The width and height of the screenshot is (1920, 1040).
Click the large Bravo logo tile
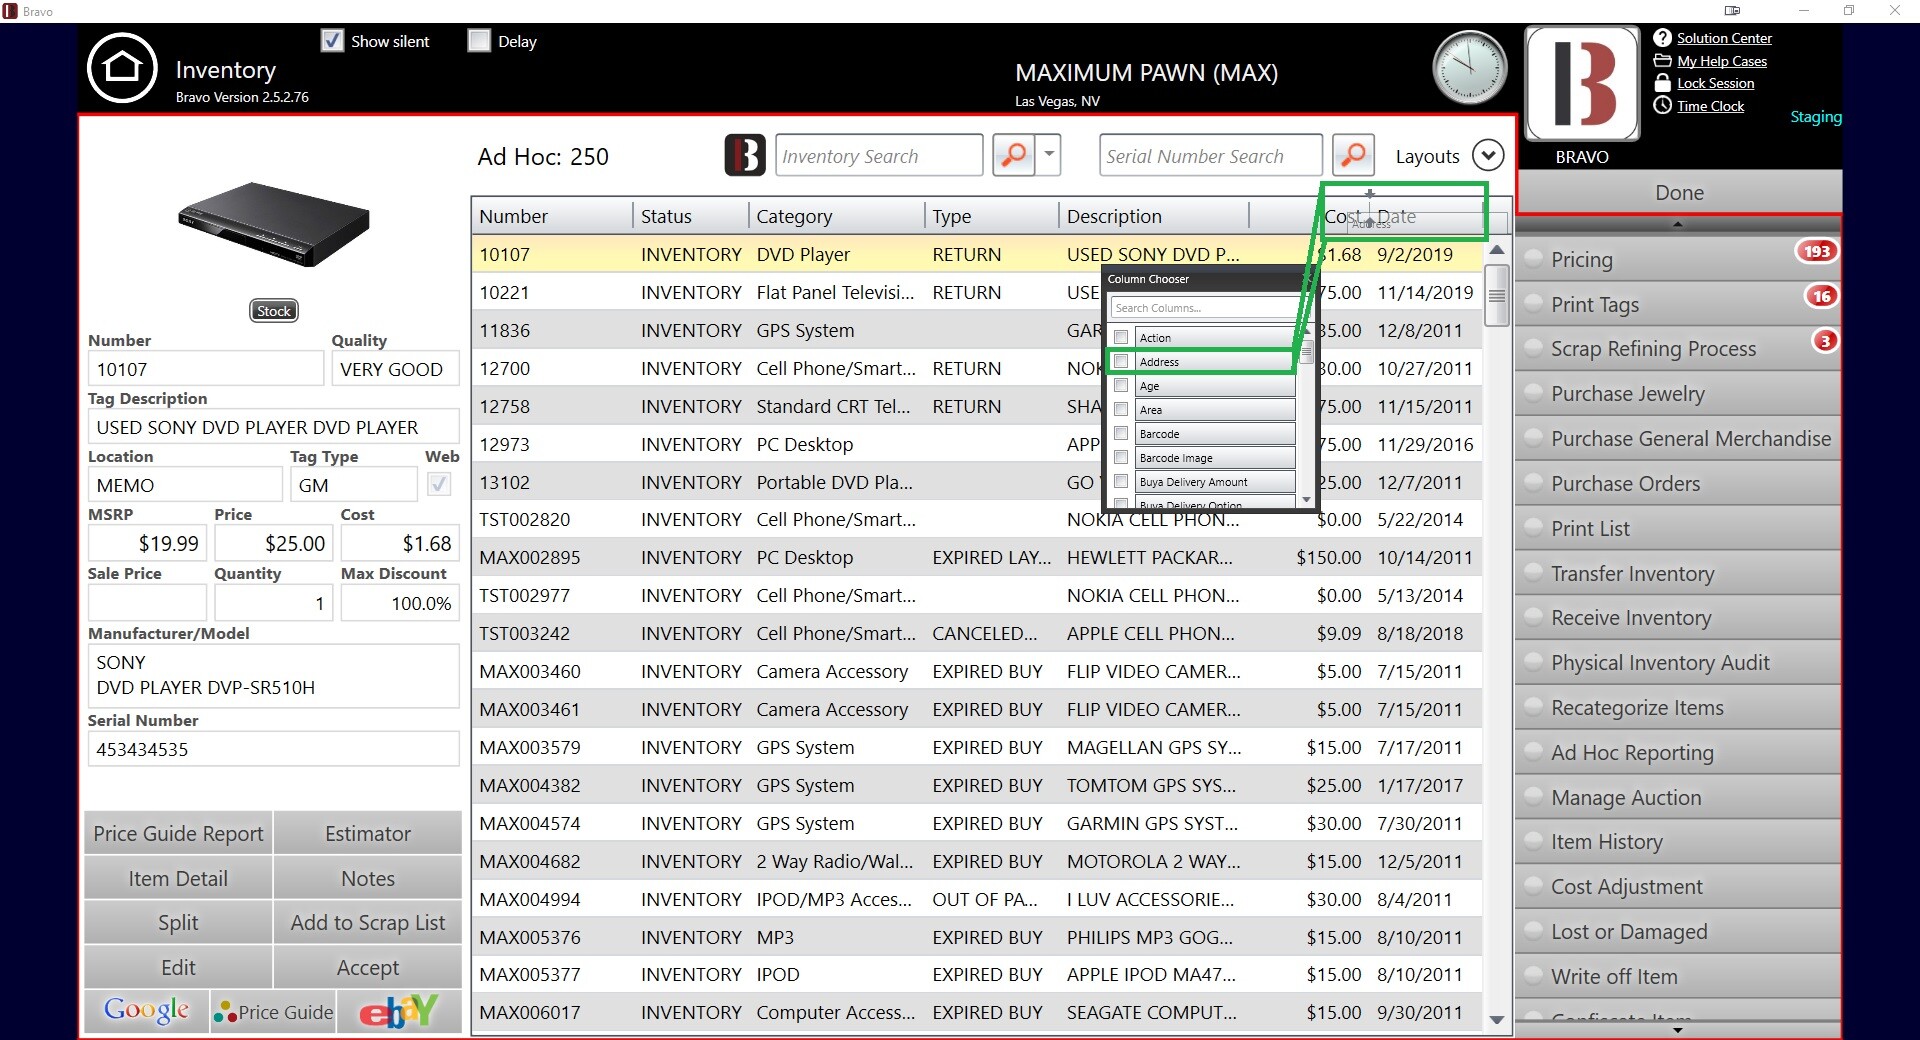pos(1582,84)
